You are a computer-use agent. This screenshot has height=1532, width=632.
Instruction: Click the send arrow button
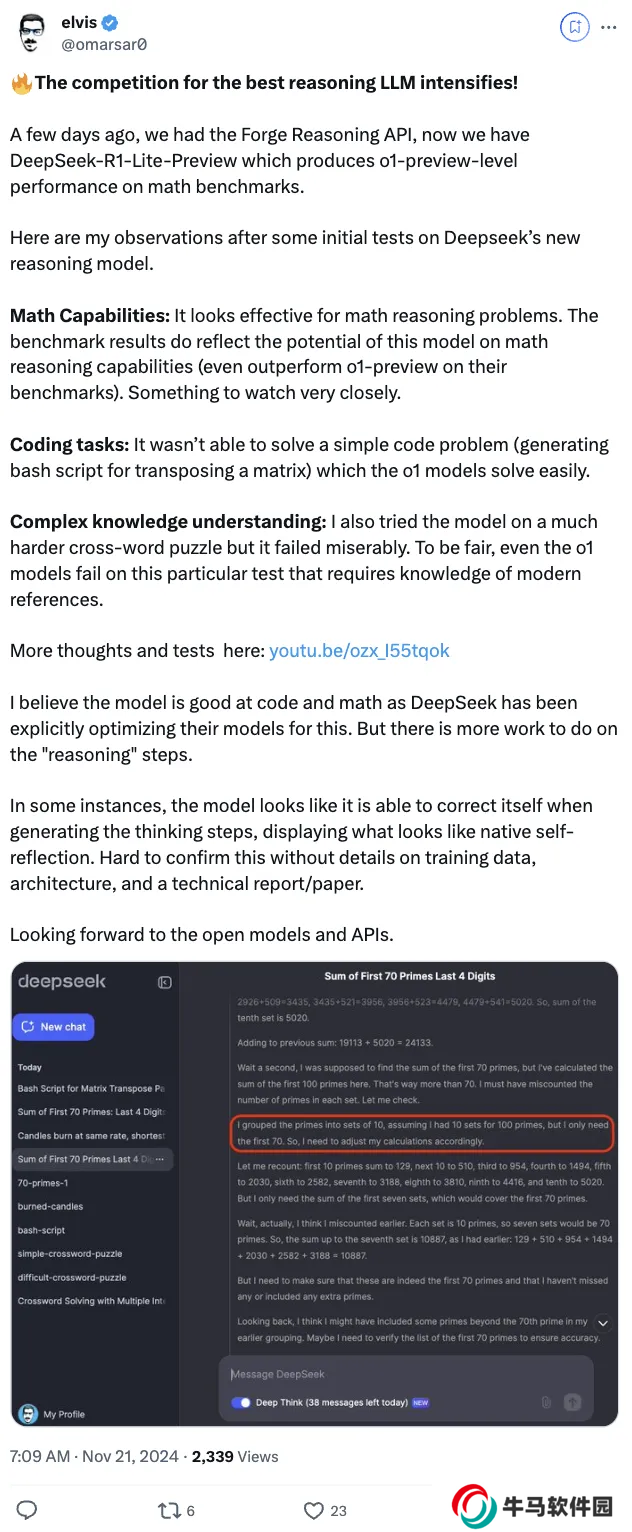click(572, 1402)
